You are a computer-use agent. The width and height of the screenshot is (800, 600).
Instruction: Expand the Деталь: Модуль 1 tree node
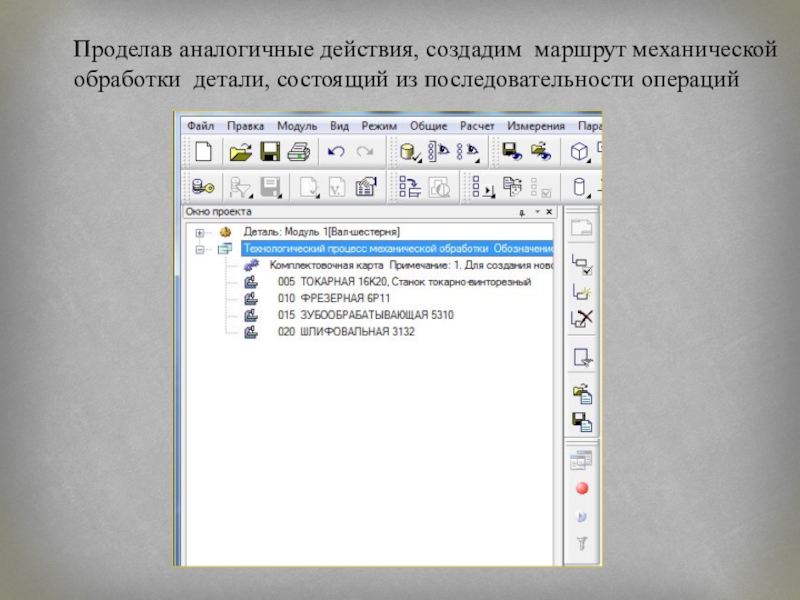(x=200, y=233)
